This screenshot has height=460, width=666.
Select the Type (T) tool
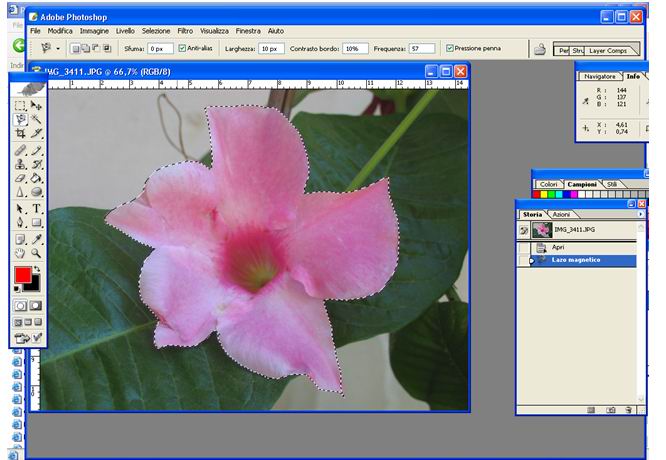pos(37,209)
